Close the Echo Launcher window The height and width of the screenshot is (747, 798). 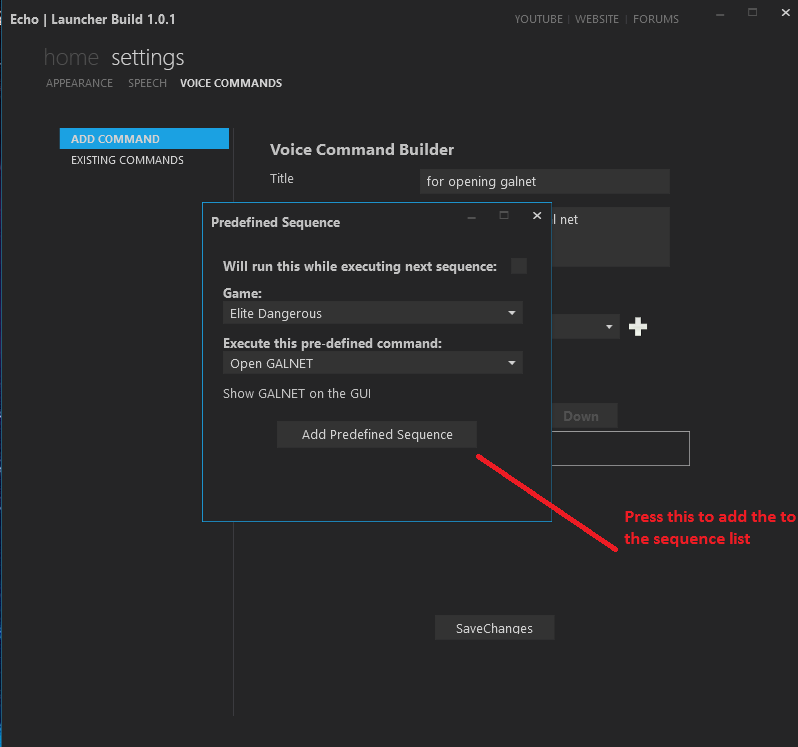(786, 13)
